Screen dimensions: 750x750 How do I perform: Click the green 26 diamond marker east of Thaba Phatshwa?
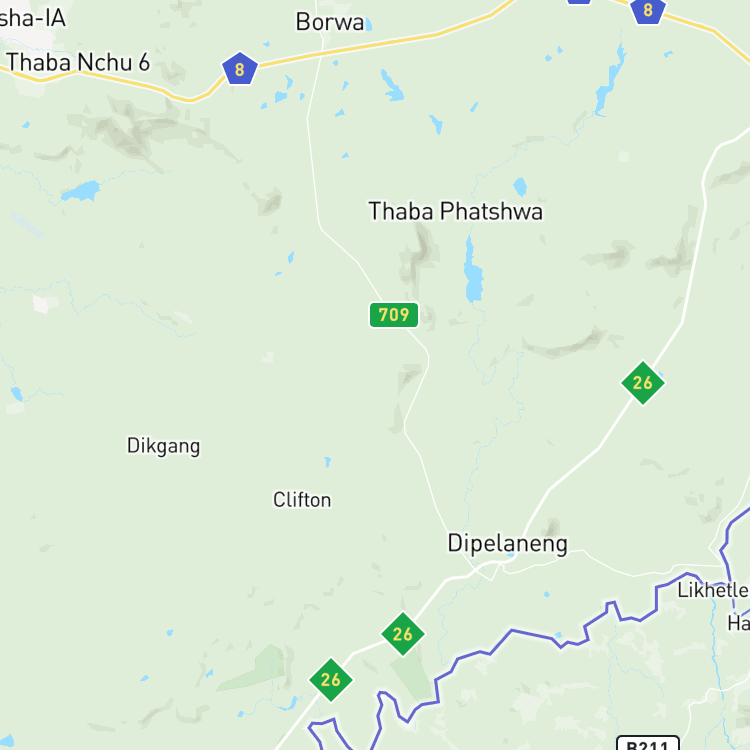click(642, 383)
